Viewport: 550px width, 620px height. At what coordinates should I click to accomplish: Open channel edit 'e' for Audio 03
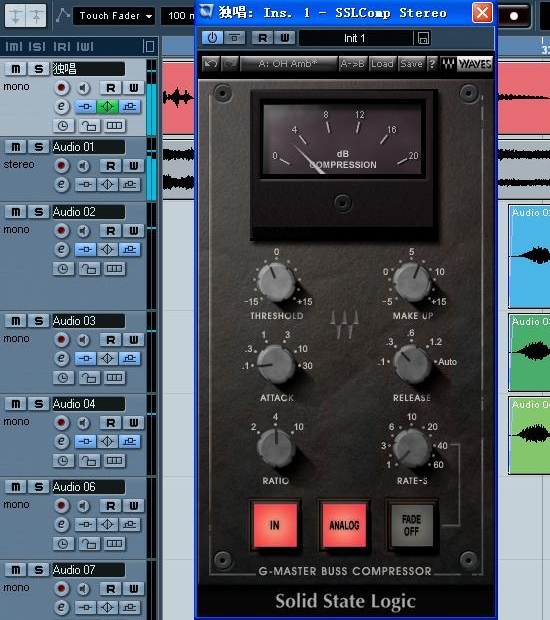61,358
